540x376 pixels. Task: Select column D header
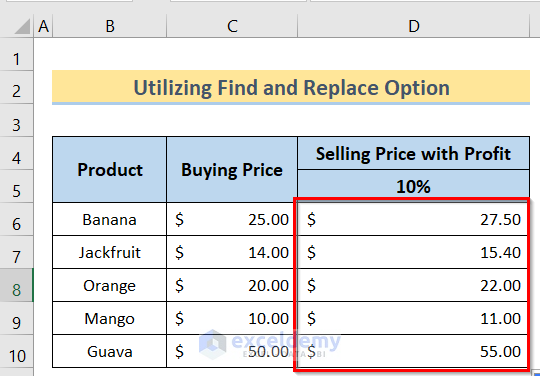(x=414, y=26)
